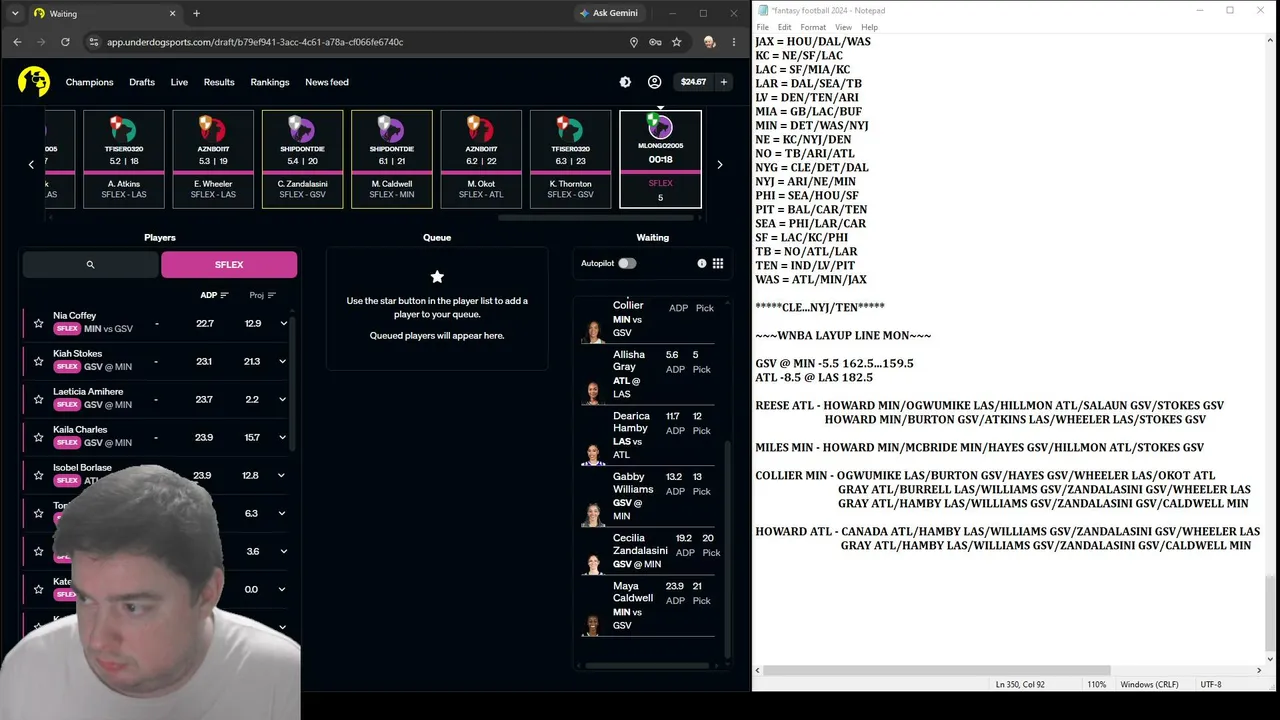Click the MLONGO2005 current pick card

click(x=660, y=159)
